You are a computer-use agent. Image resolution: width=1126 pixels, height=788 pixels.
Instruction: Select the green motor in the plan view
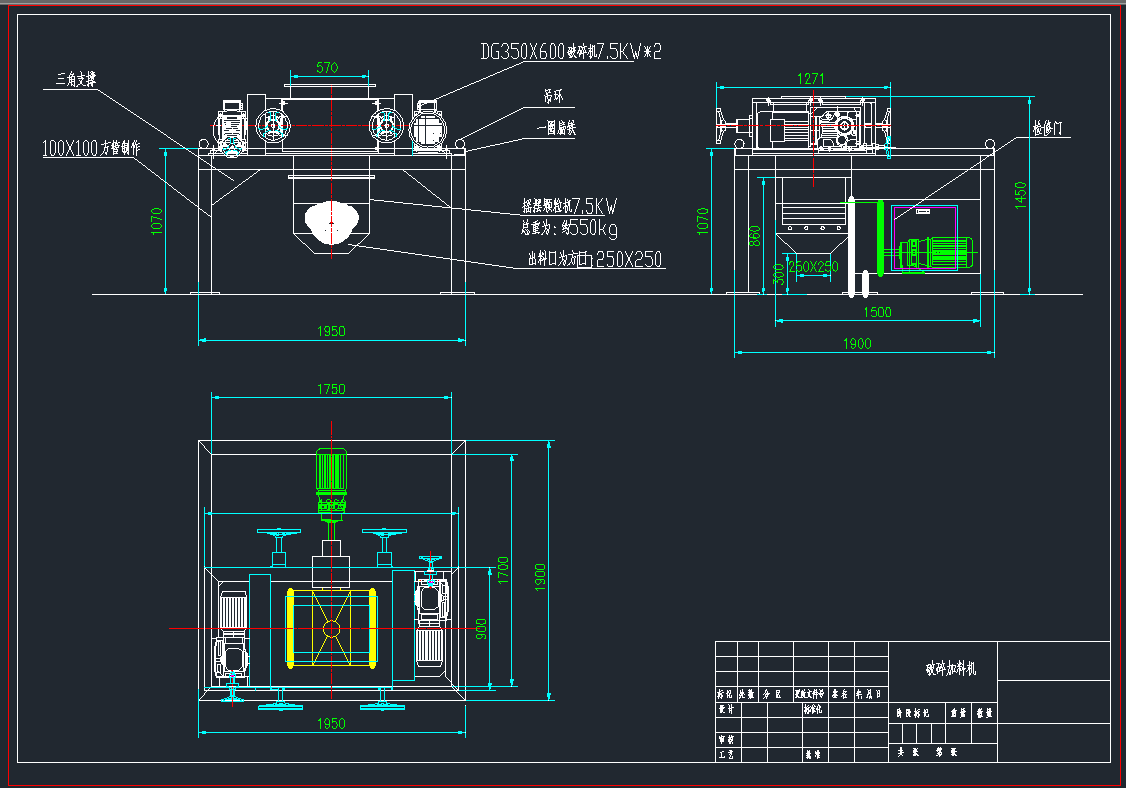331,471
